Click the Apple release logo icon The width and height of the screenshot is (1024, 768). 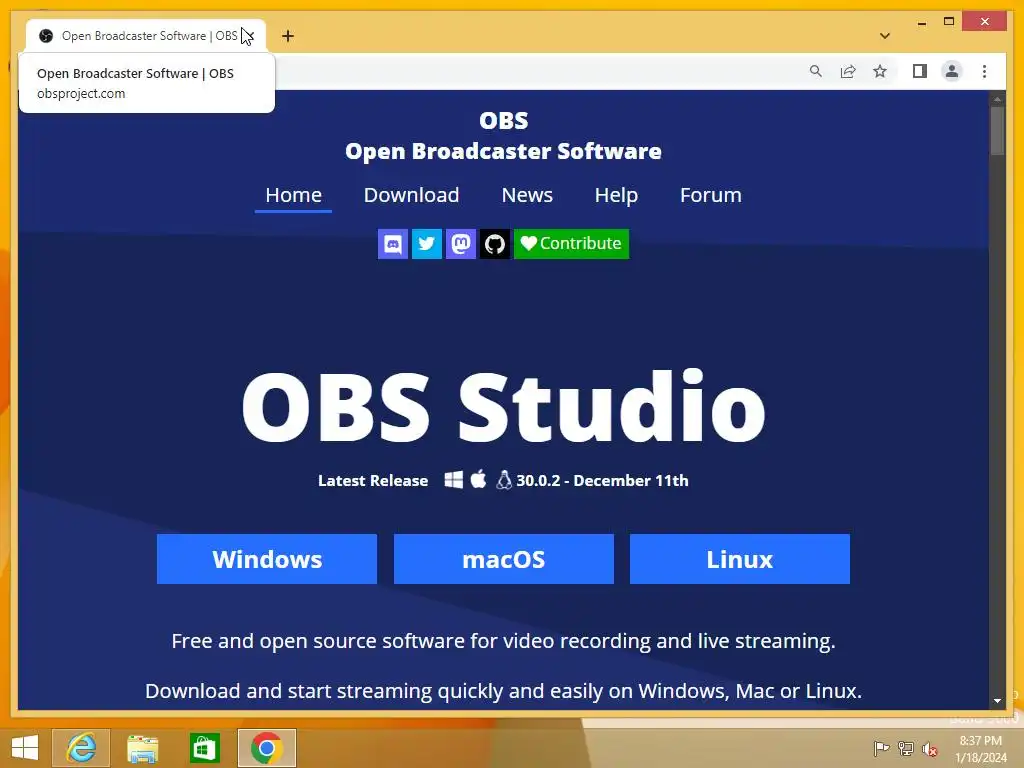(479, 479)
